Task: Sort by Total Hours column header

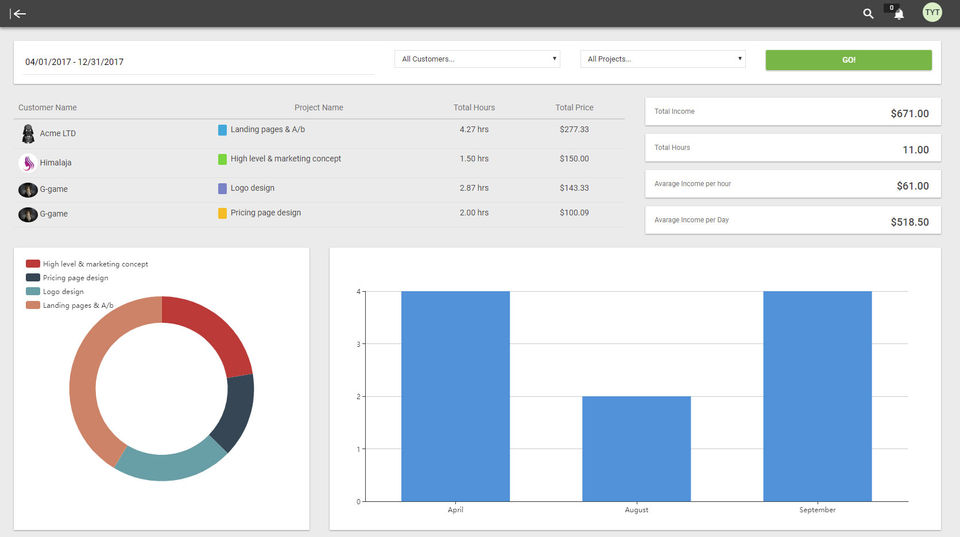Action: click(x=474, y=108)
